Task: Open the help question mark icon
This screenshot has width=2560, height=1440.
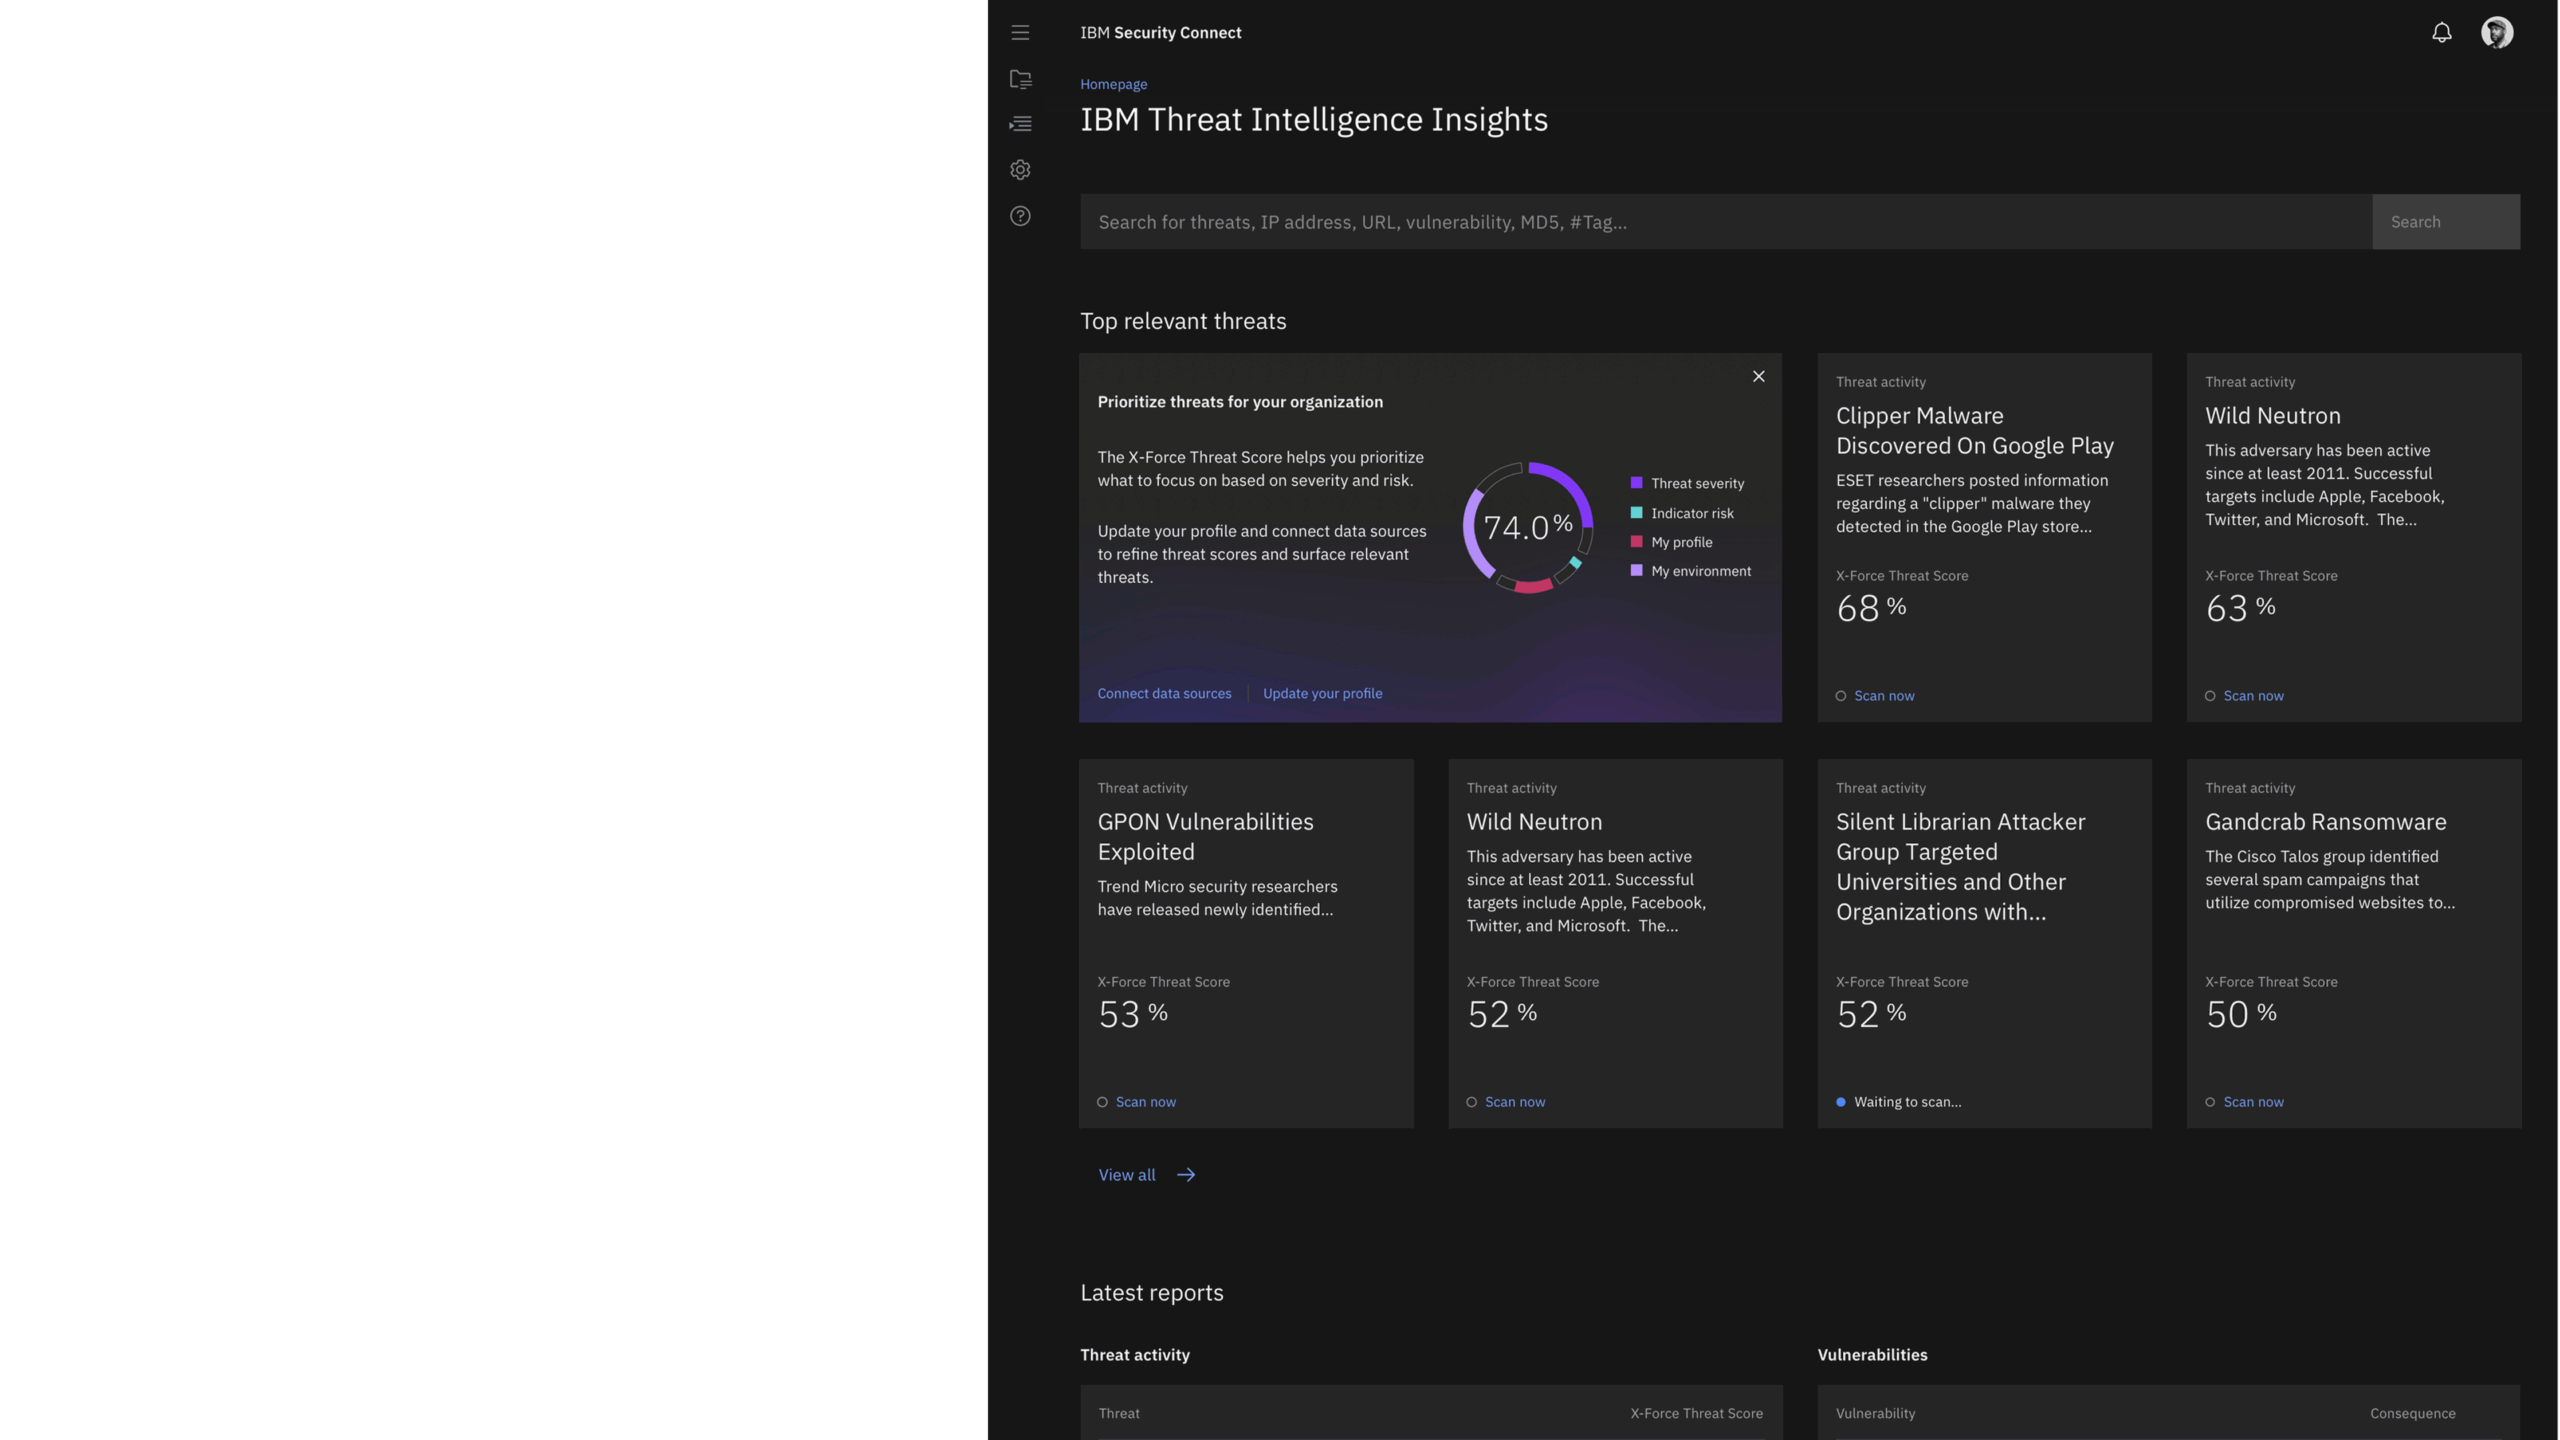Action: click(1020, 216)
